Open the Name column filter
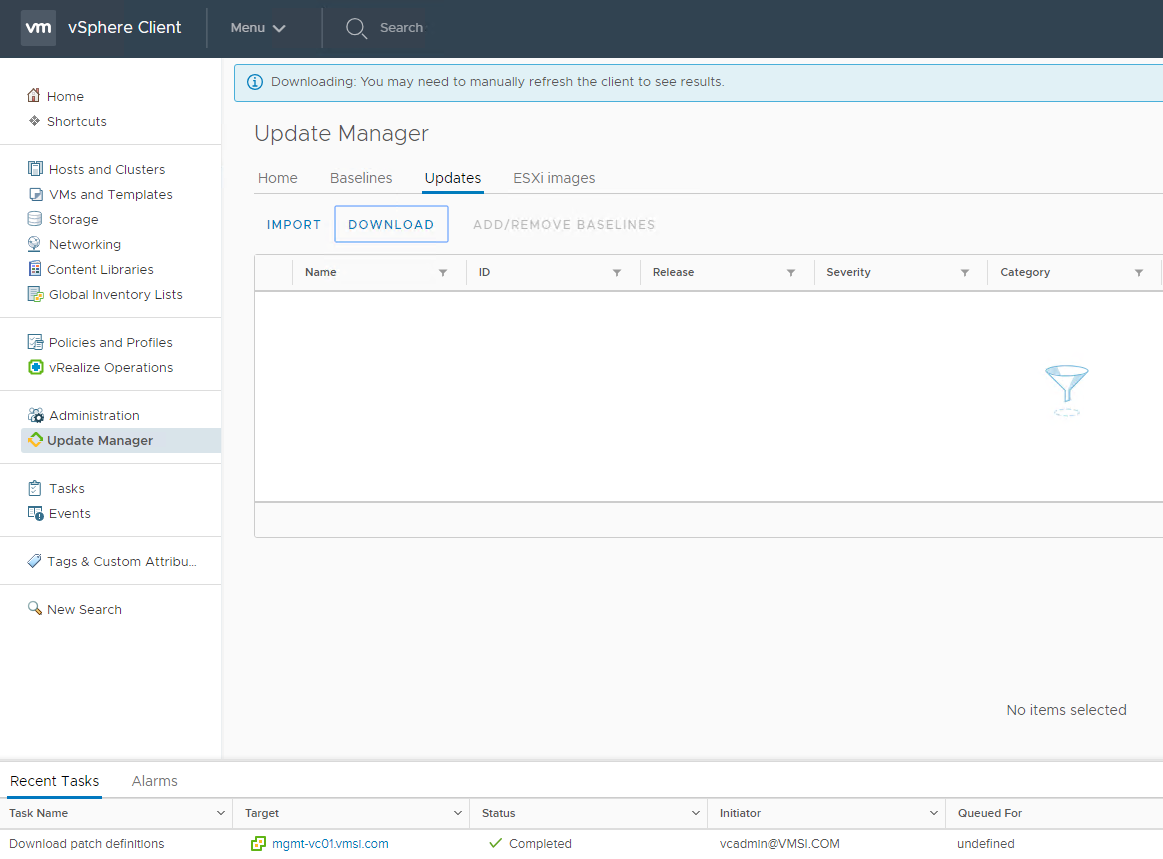1163x859 pixels. point(443,272)
